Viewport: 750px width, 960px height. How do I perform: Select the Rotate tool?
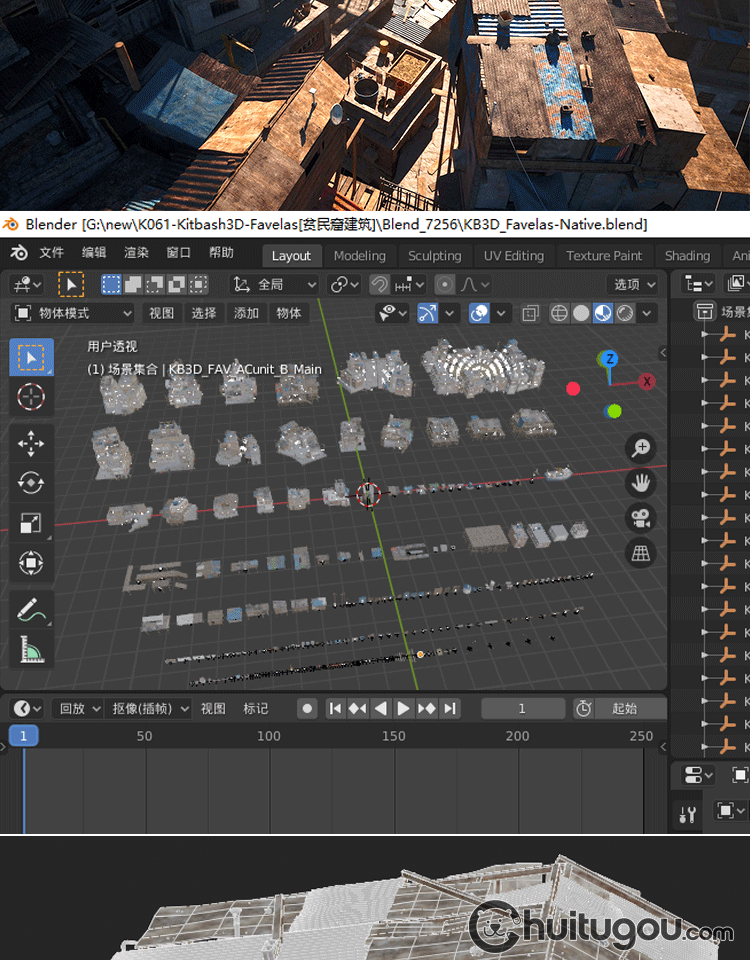[31, 483]
